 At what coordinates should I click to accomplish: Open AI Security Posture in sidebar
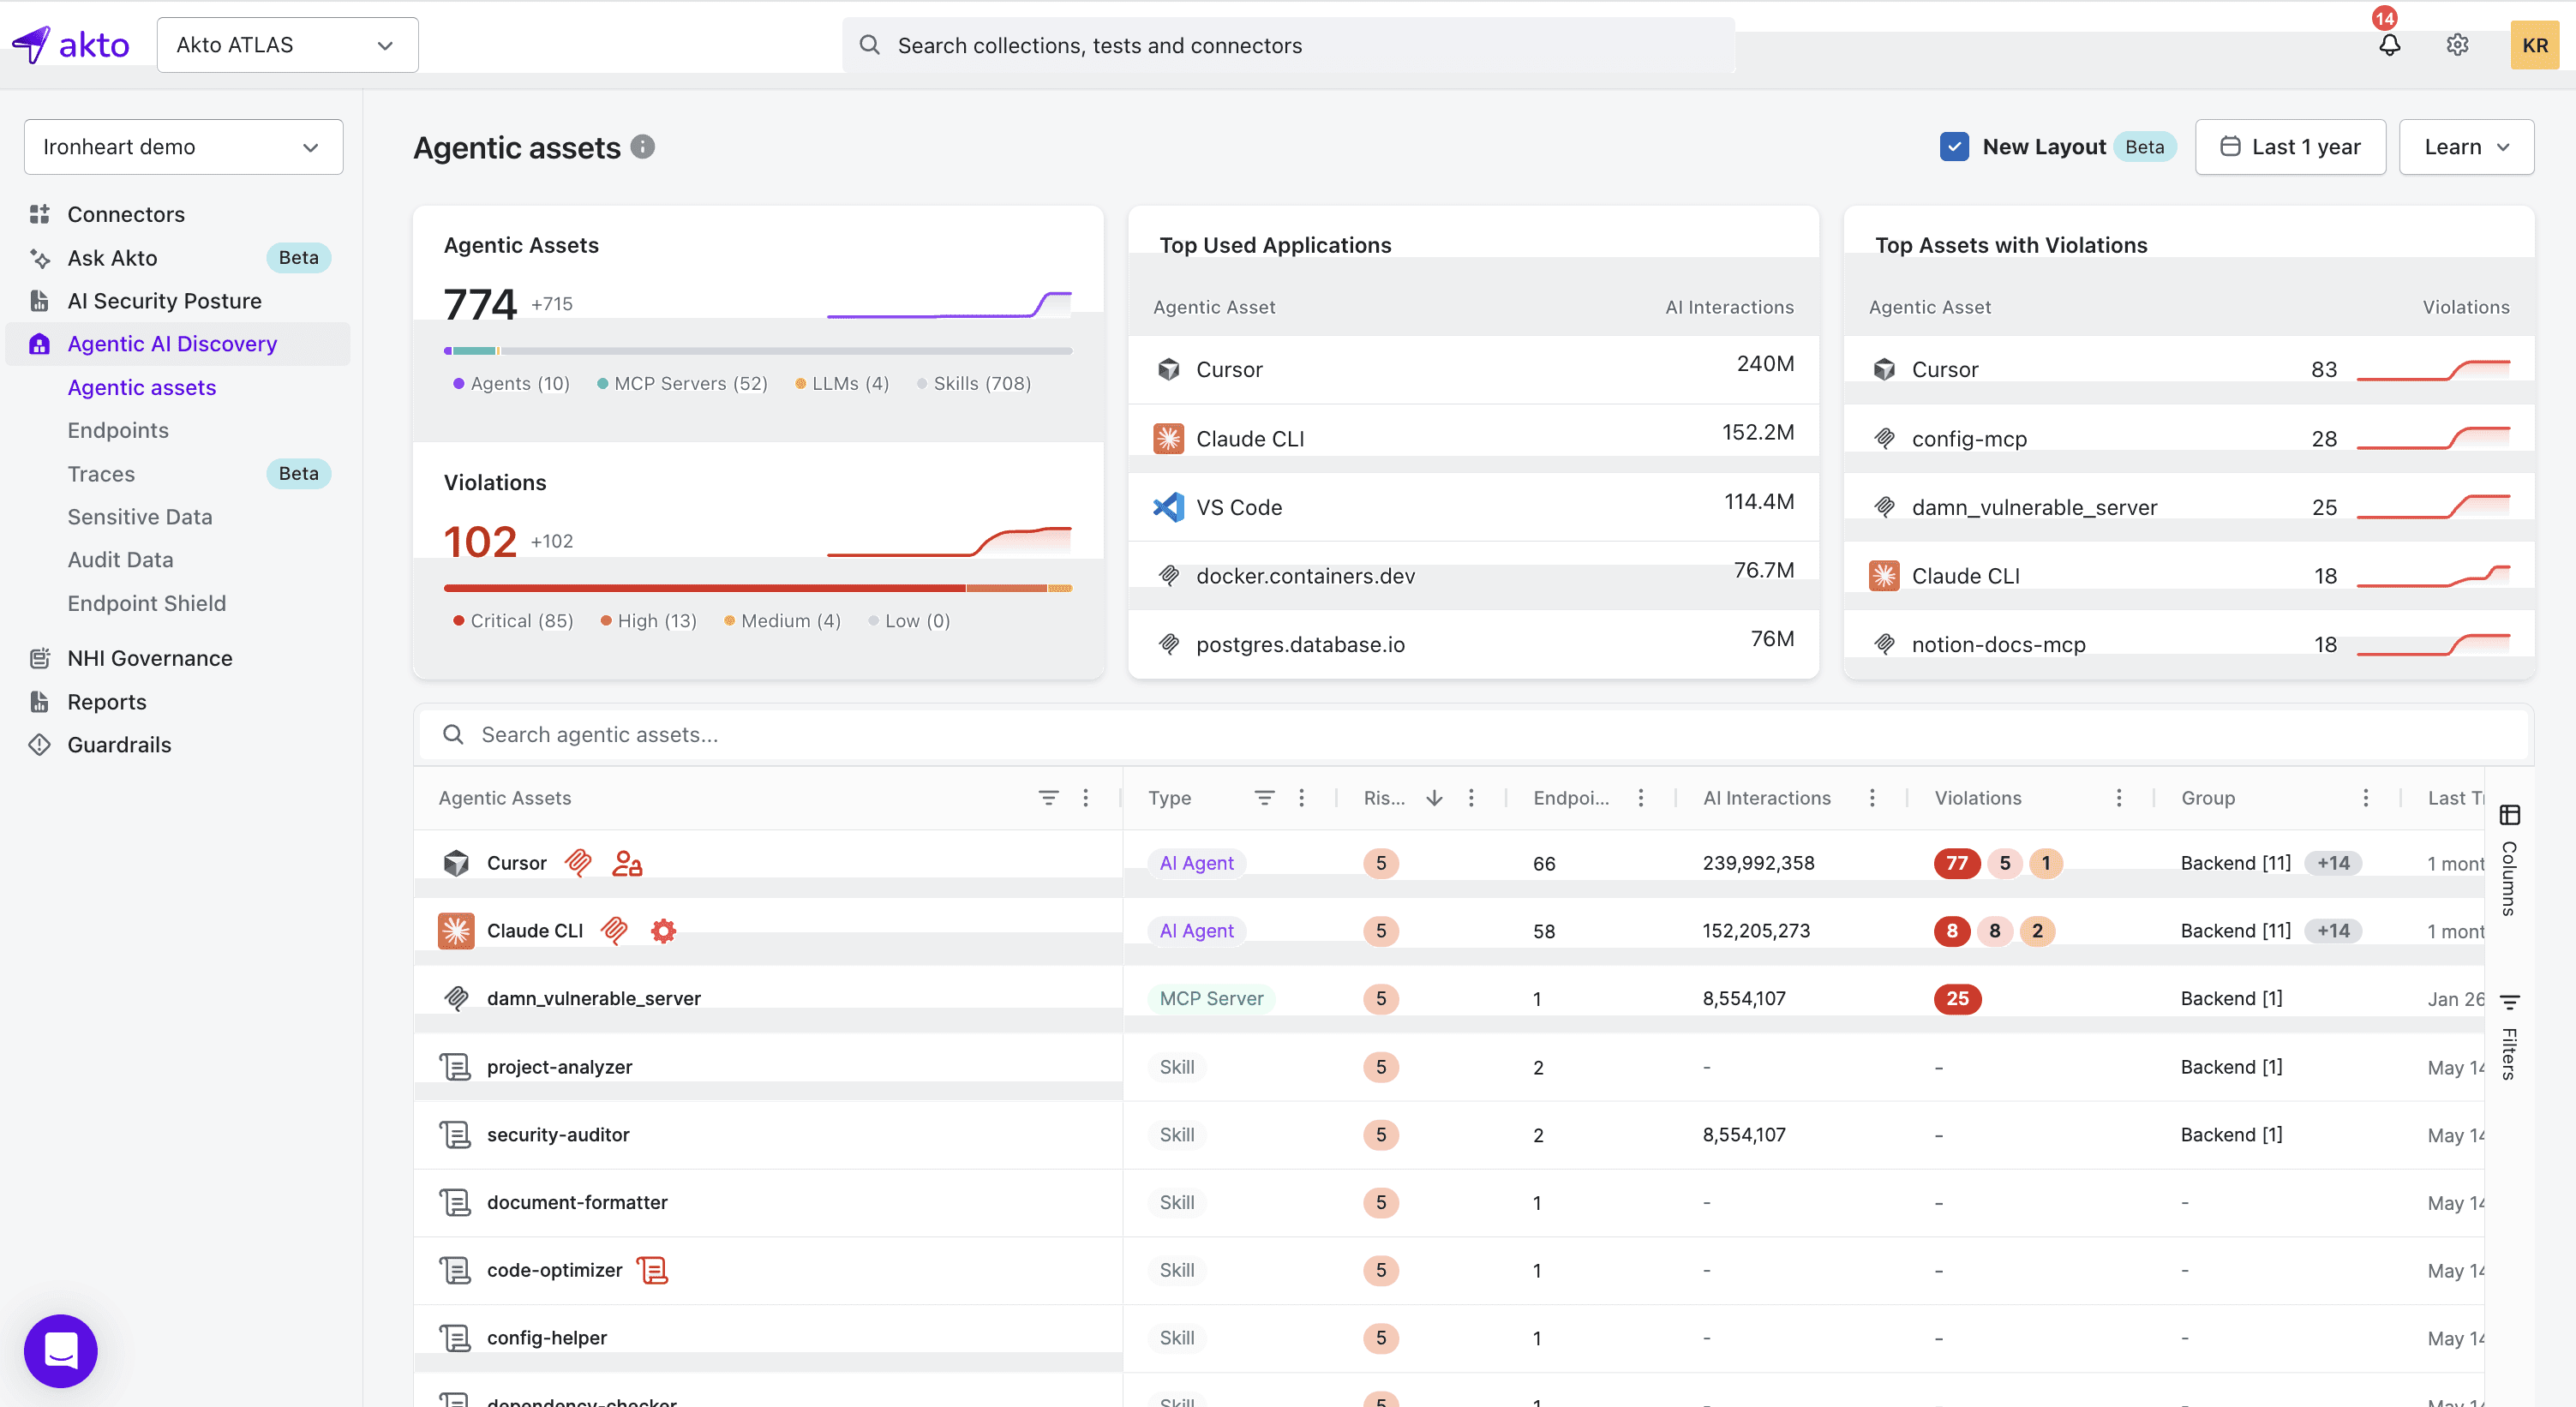click(164, 301)
